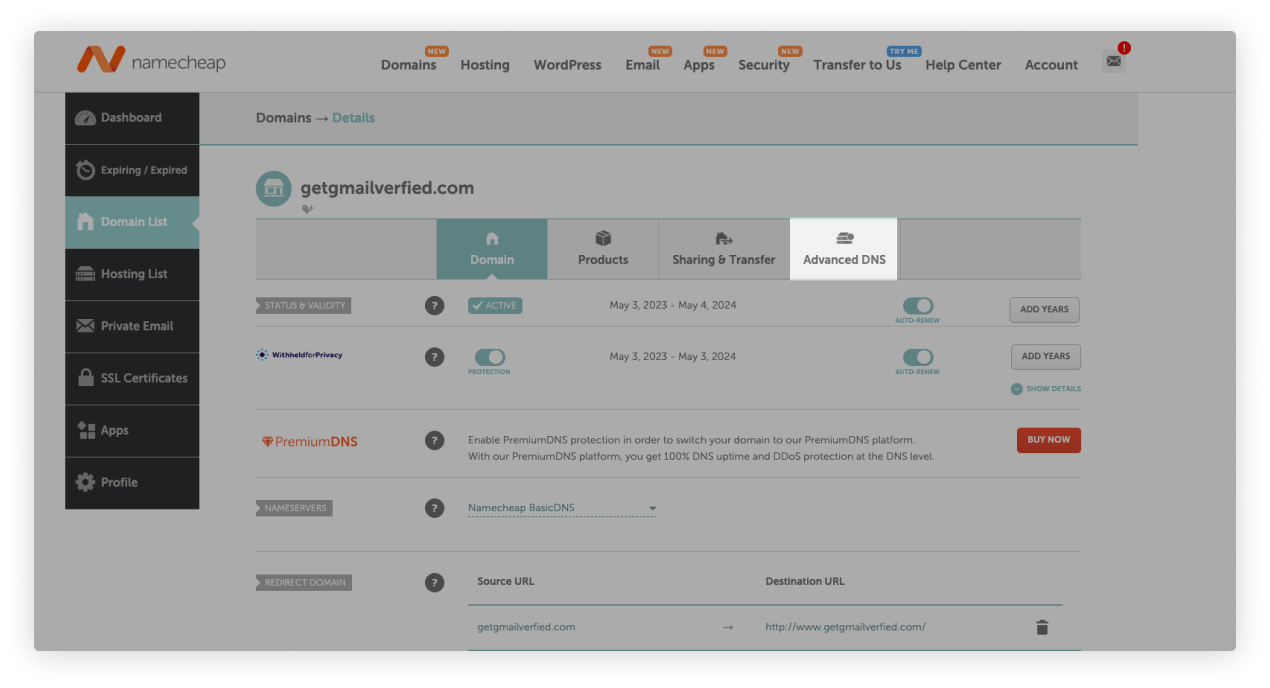Viewport: 1270px width, 688px height.
Task: Click the Products box icon
Action: pyautogui.click(x=603, y=239)
